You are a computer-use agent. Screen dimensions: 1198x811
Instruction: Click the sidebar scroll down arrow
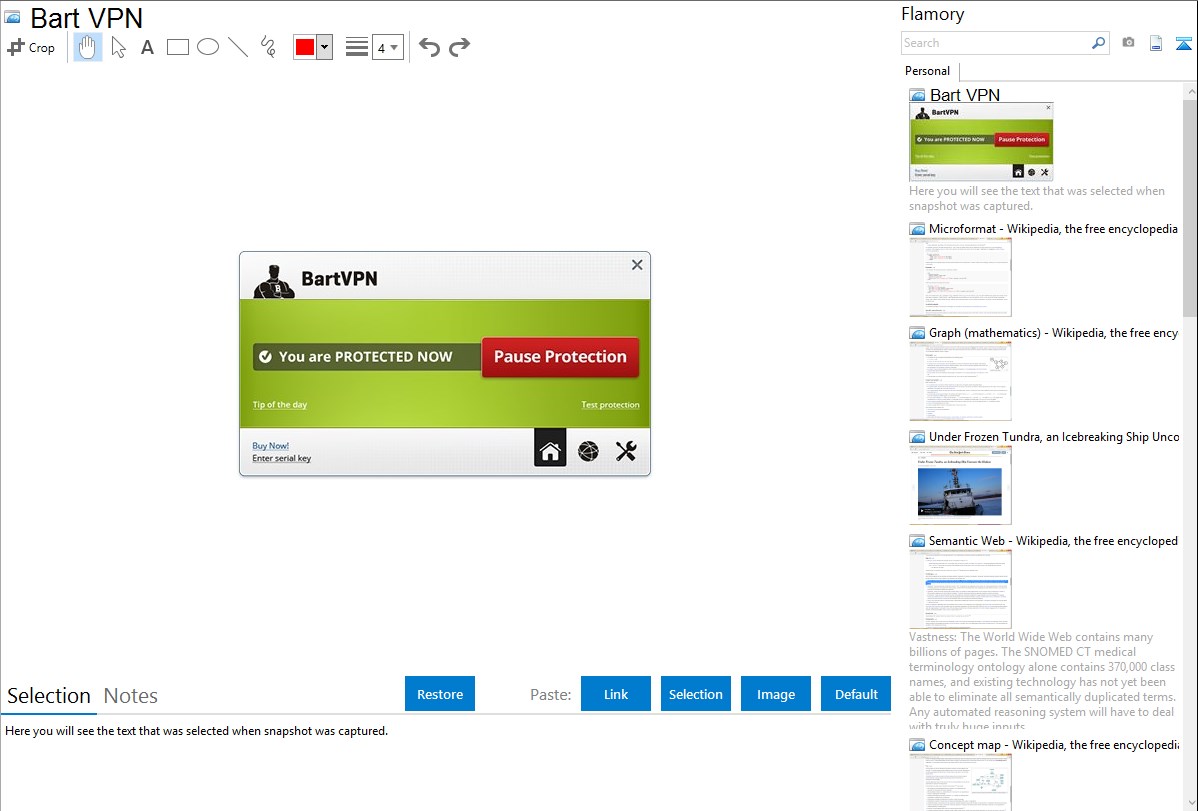pyautogui.click(x=1190, y=803)
